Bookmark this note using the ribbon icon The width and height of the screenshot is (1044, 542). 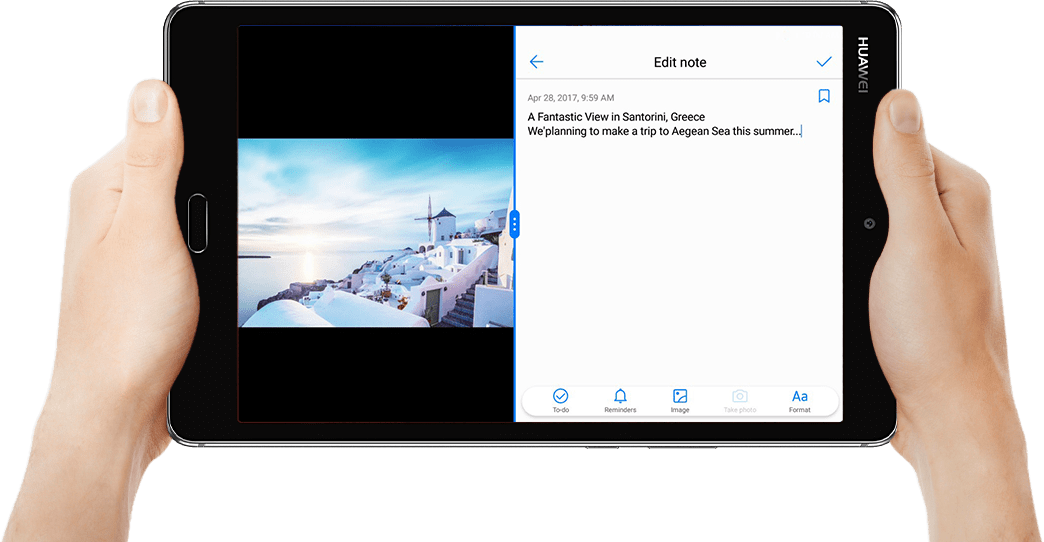pos(824,96)
